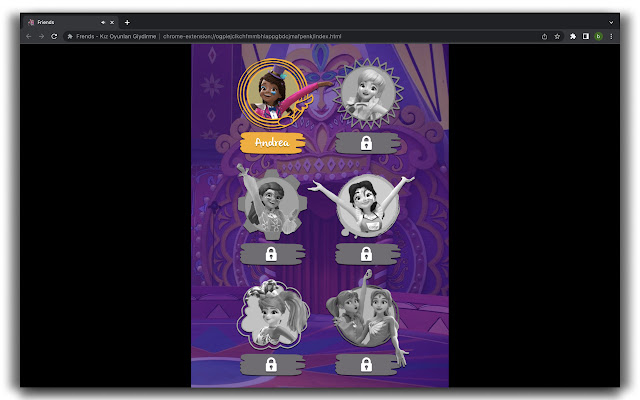The image size is (640, 400).
Task: Open the Extensions puzzle icon in the toolbar
Action: [x=573, y=36]
